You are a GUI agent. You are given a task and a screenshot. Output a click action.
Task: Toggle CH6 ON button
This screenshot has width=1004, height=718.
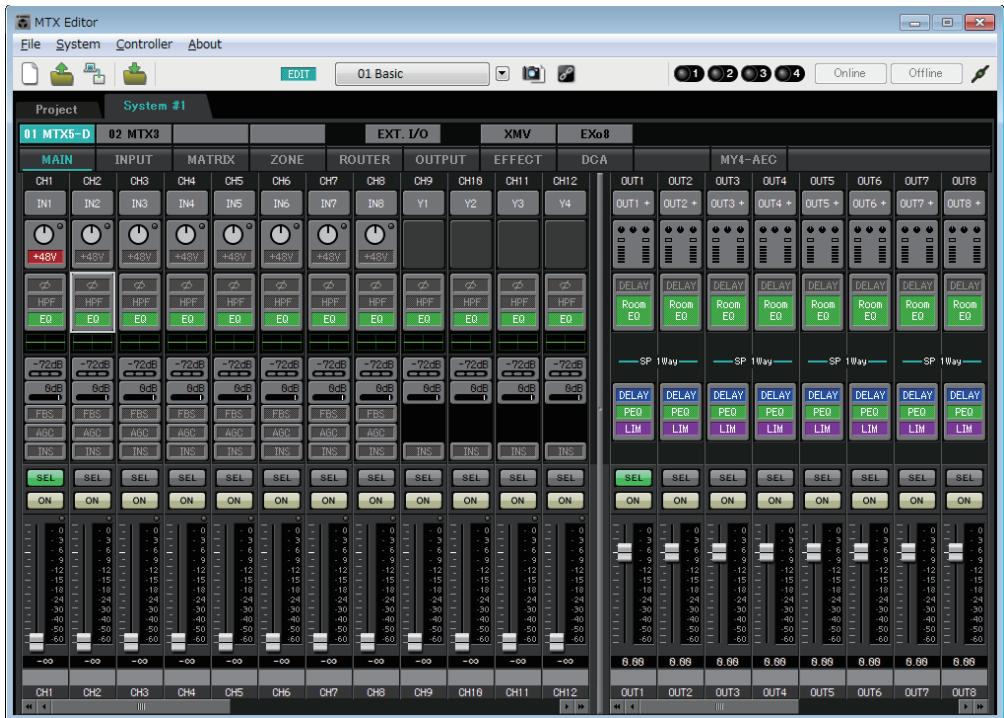(x=281, y=500)
